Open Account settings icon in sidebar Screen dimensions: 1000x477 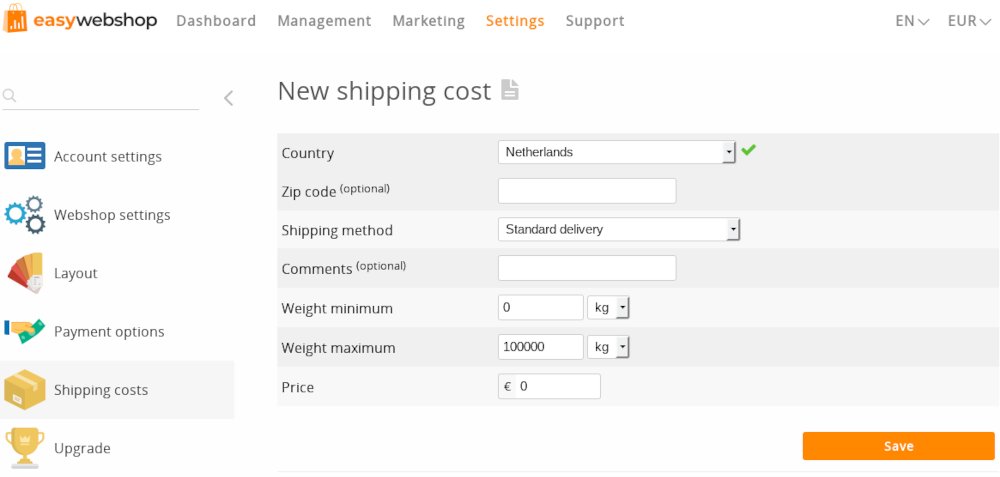[25, 156]
